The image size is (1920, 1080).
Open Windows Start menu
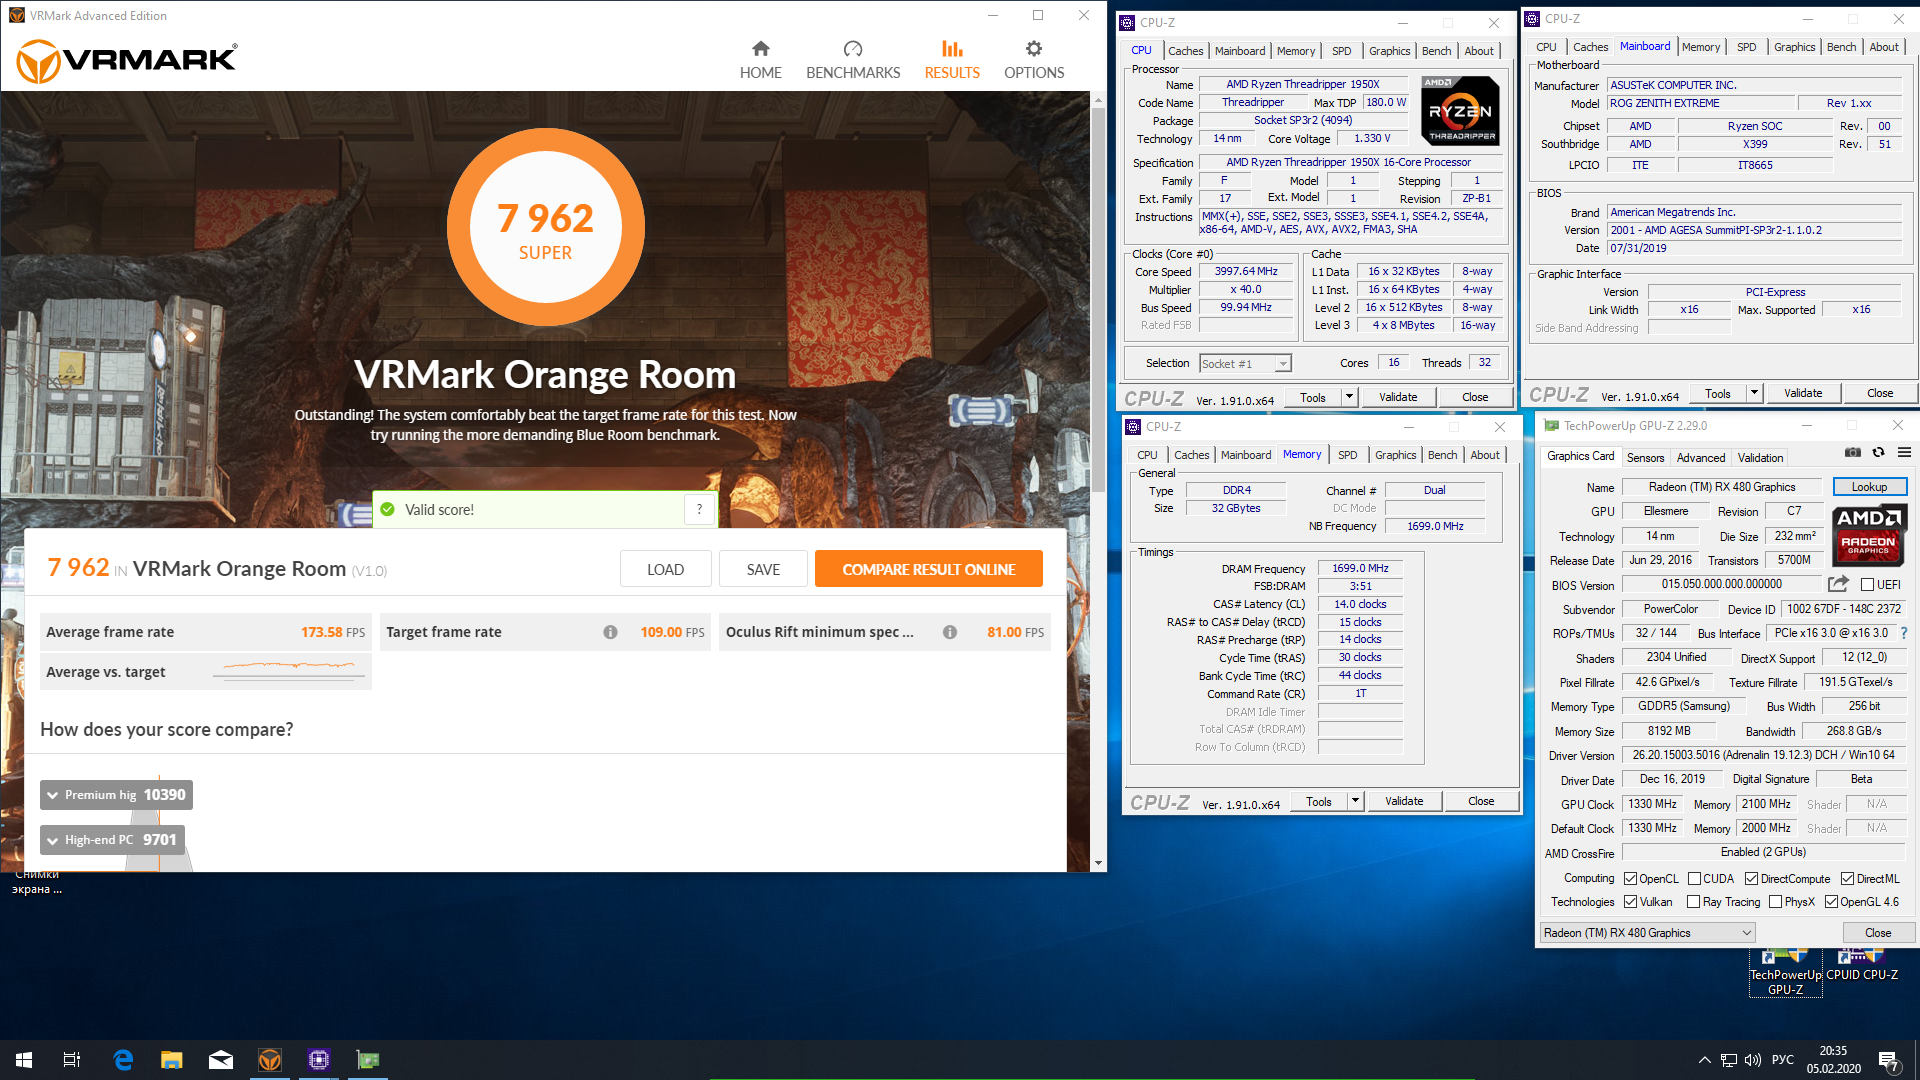[24, 1060]
